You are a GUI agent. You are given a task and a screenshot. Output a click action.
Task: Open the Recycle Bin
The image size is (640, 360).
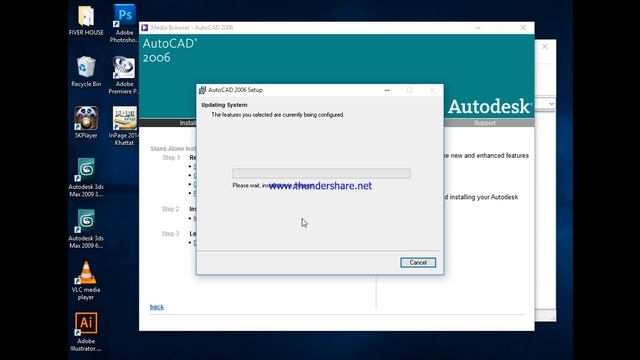click(86, 71)
